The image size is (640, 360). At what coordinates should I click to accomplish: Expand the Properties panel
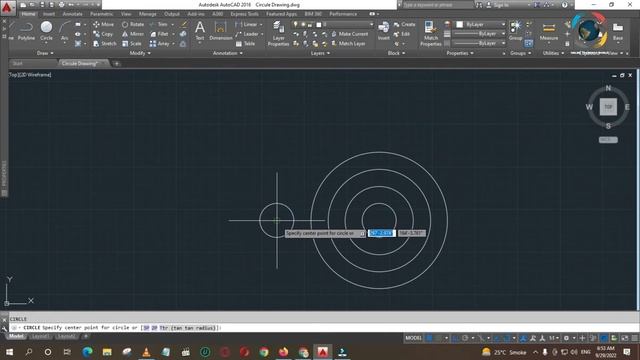(460, 53)
